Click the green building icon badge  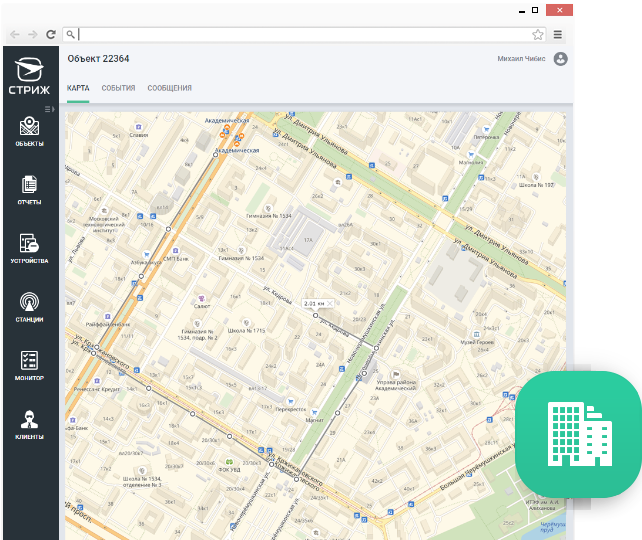(577, 436)
